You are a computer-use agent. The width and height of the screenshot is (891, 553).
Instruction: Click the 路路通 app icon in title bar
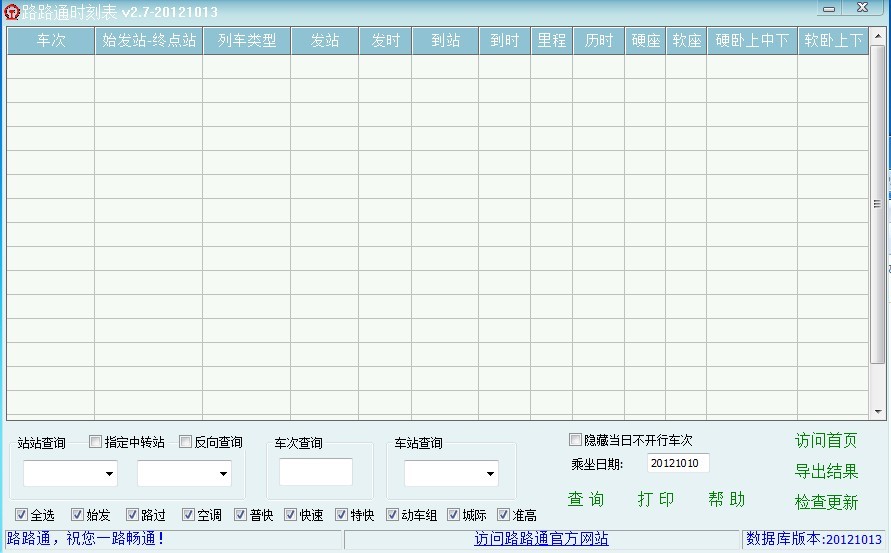(11, 12)
